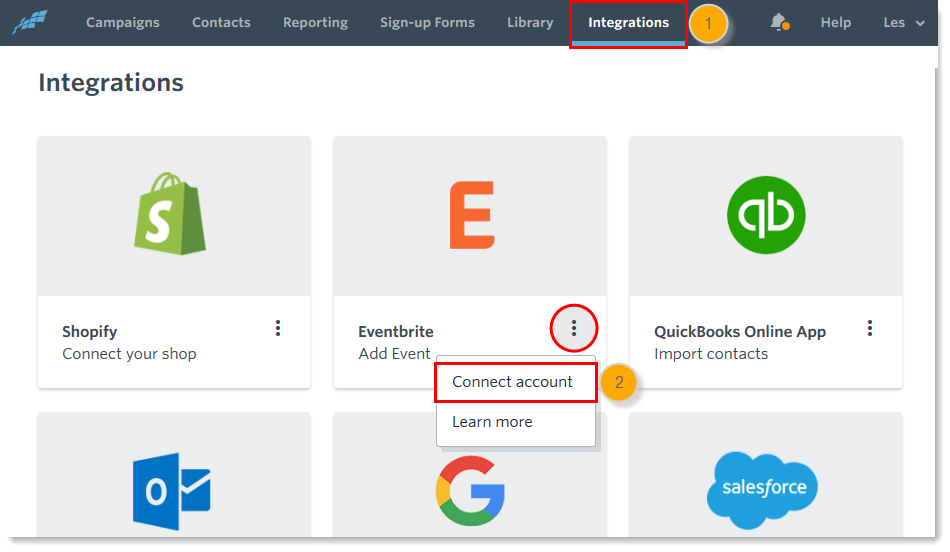
Task: Click the Help link in the navbar
Action: [x=835, y=22]
